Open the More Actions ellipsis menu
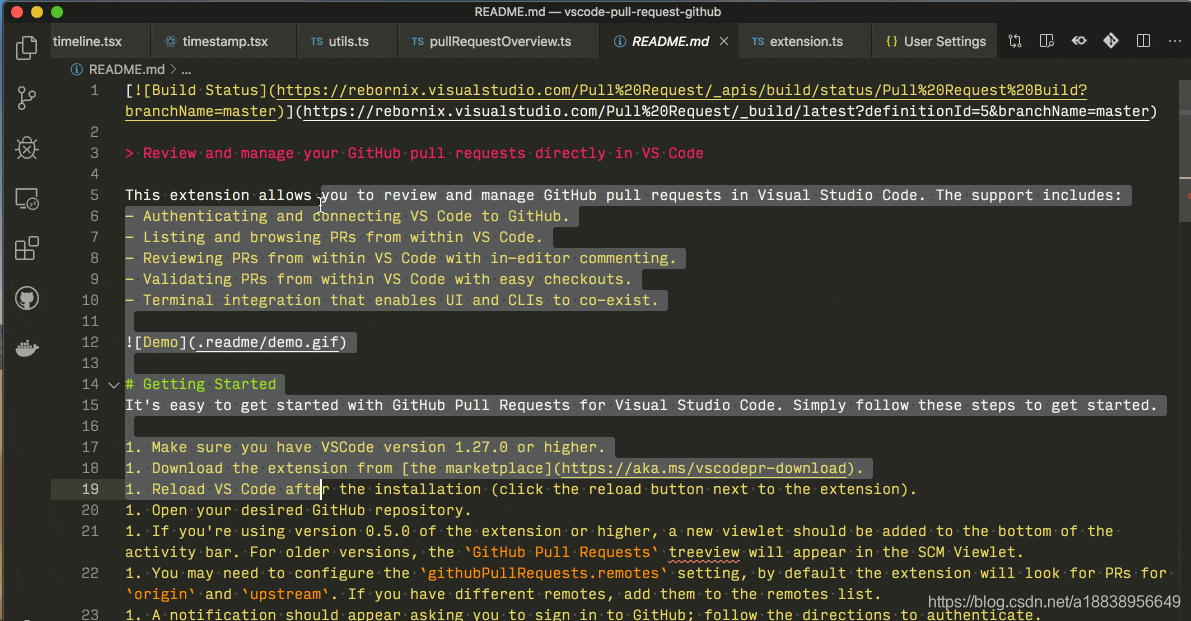Viewport: 1191px width, 621px height. click(1174, 41)
